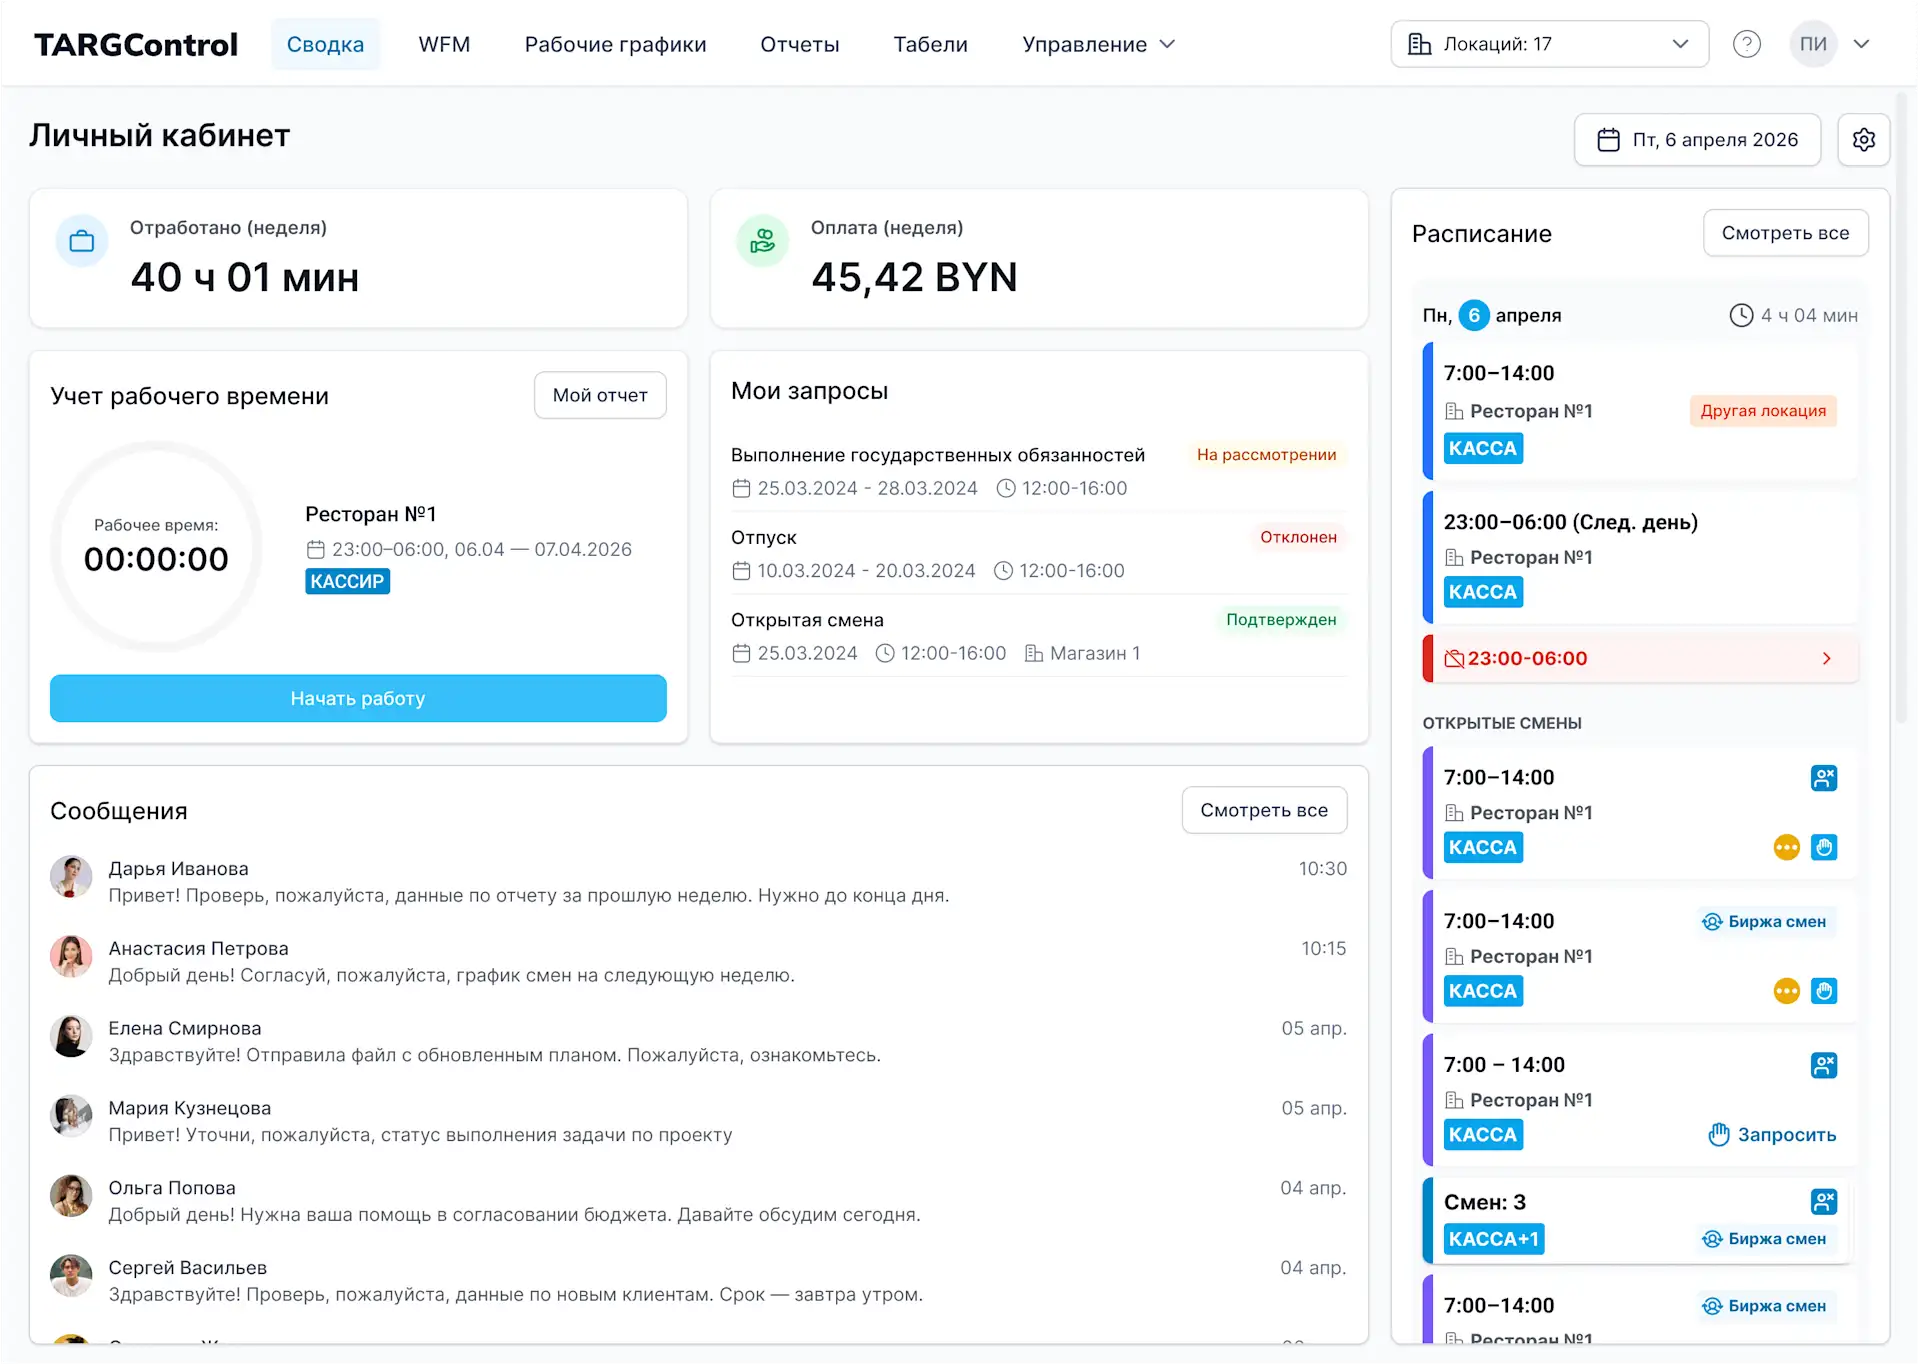Expand the red 23:00-06:00 missed shift row
The image size is (1920, 1366).
[x=1641, y=659]
